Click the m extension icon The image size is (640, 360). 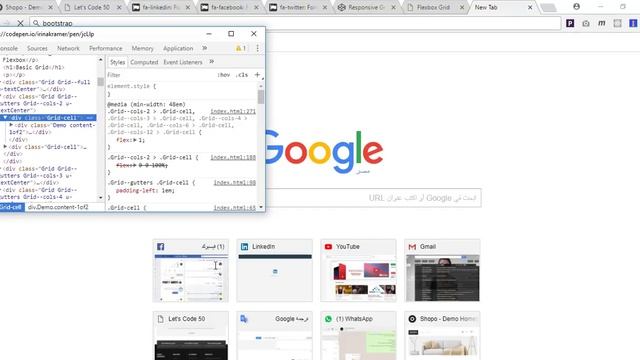602,23
